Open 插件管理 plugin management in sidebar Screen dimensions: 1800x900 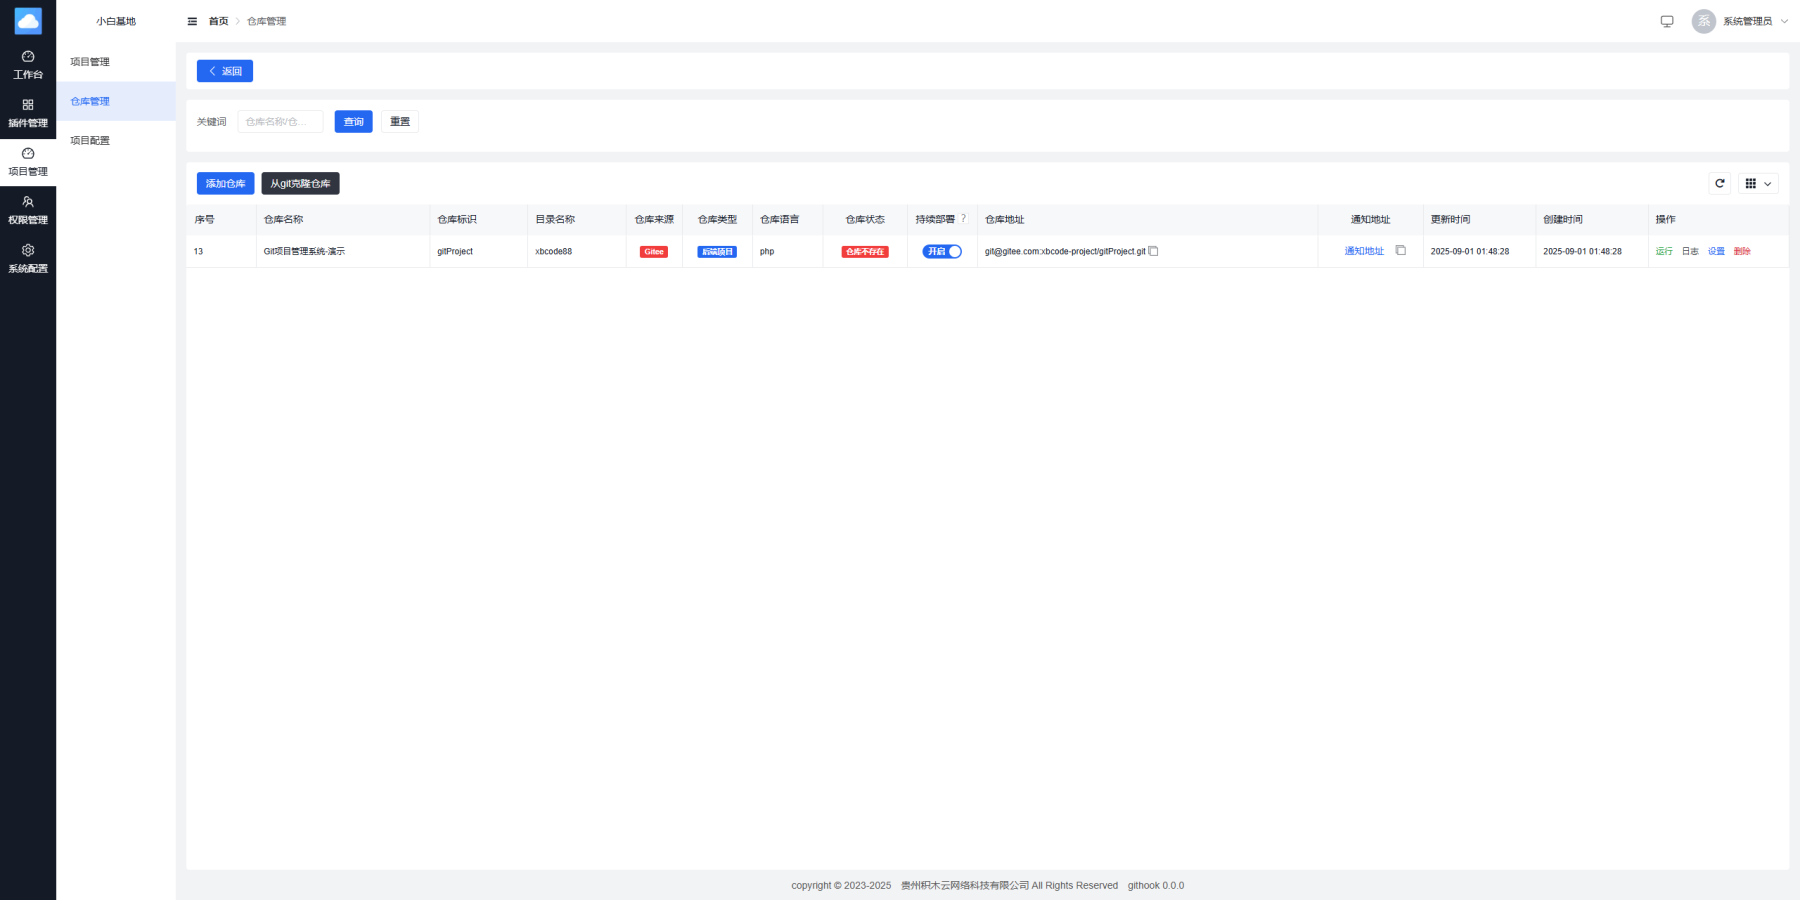point(28,113)
